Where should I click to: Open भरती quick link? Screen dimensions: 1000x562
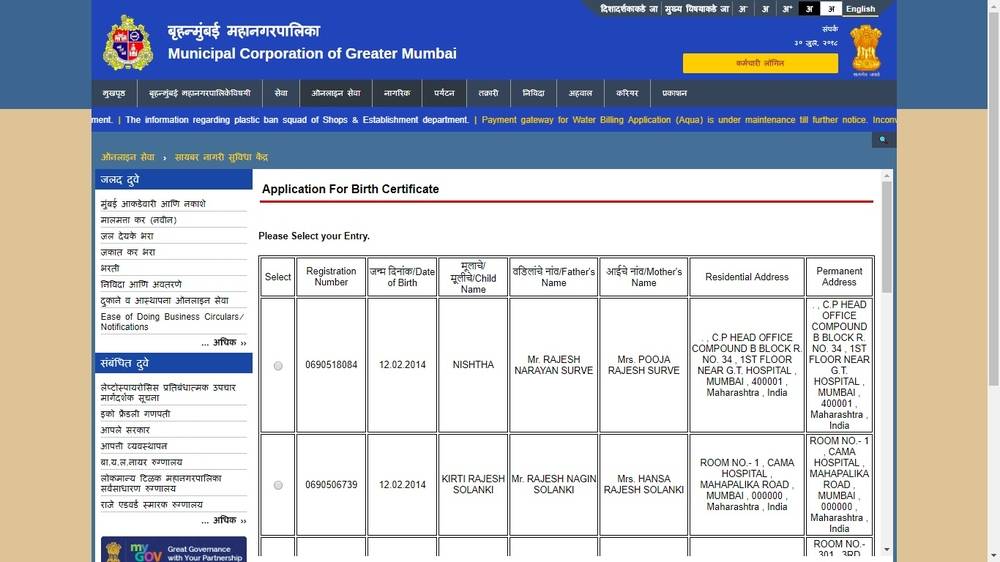pyautogui.click(x=110, y=268)
